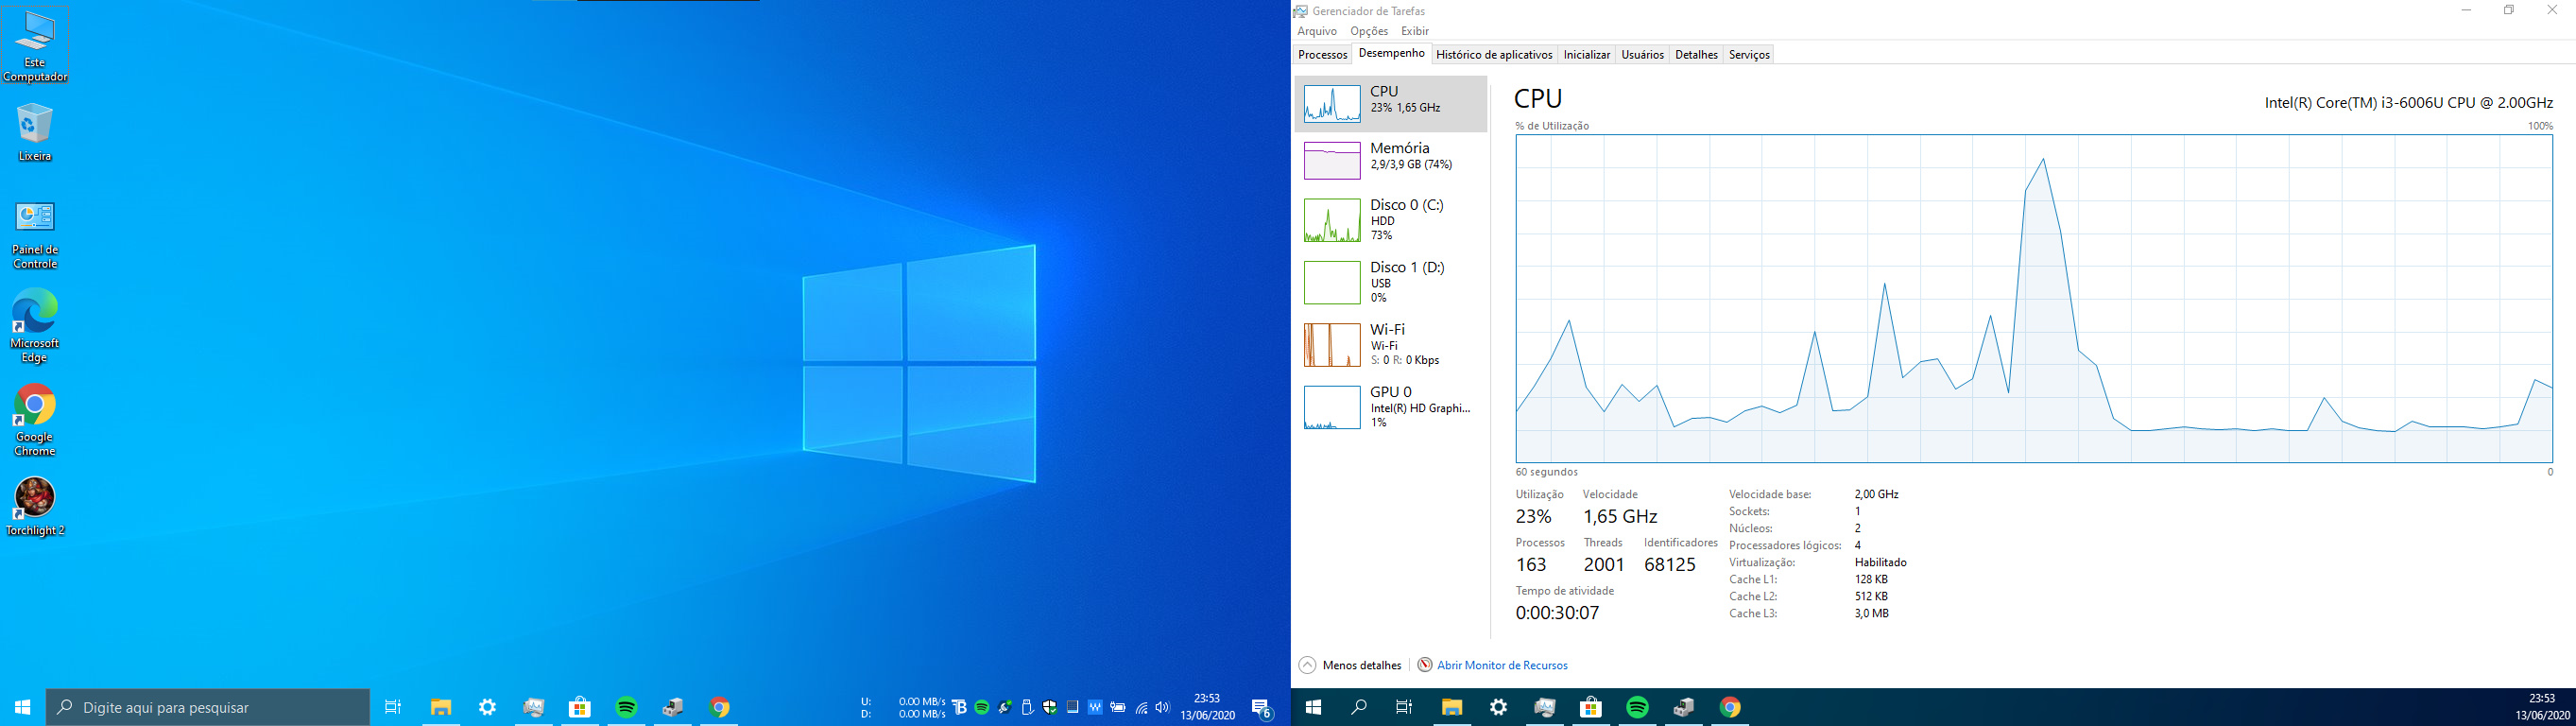Open the Histórico de aplicativos tab
This screenshot has width=2576, height=726.
pyautogui.click(x=1493, y=55)
